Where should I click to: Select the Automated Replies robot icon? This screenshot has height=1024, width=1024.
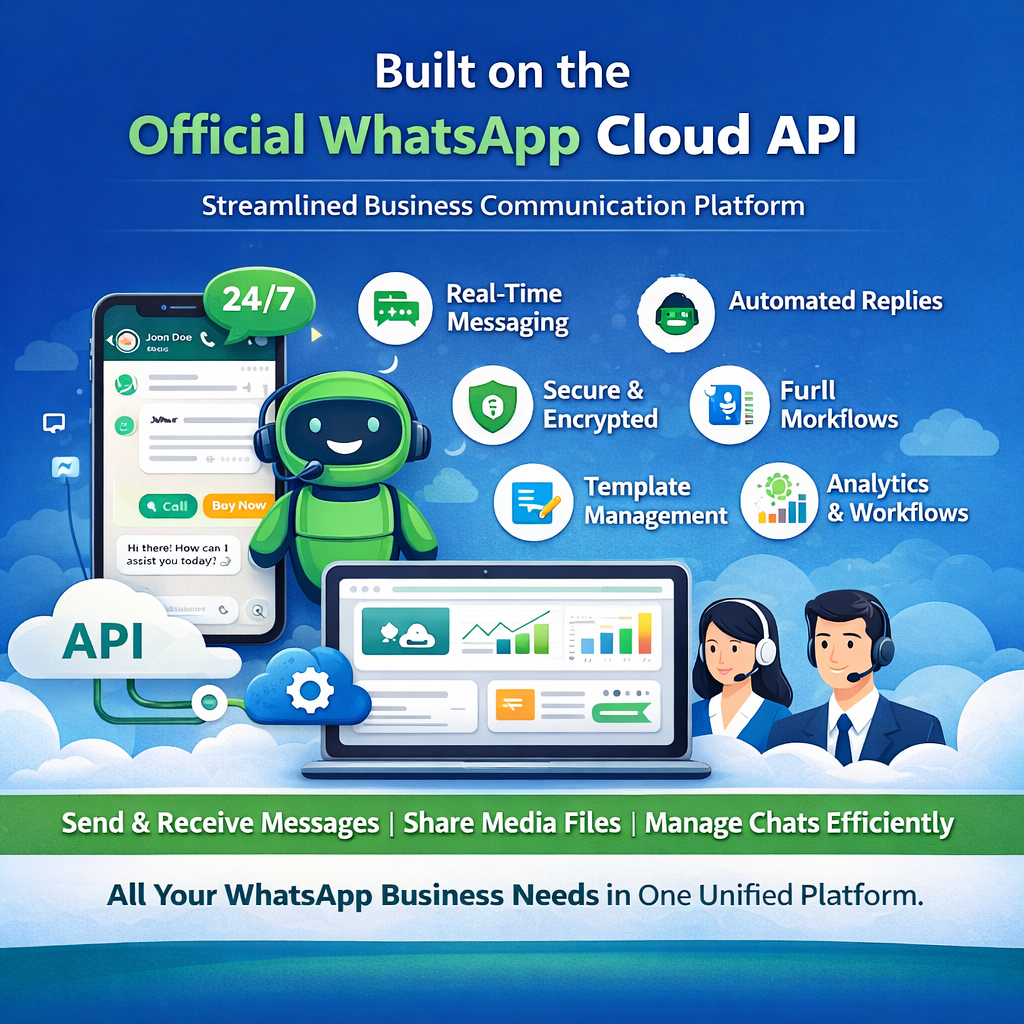pyautogui.click(x=676, y=314)
